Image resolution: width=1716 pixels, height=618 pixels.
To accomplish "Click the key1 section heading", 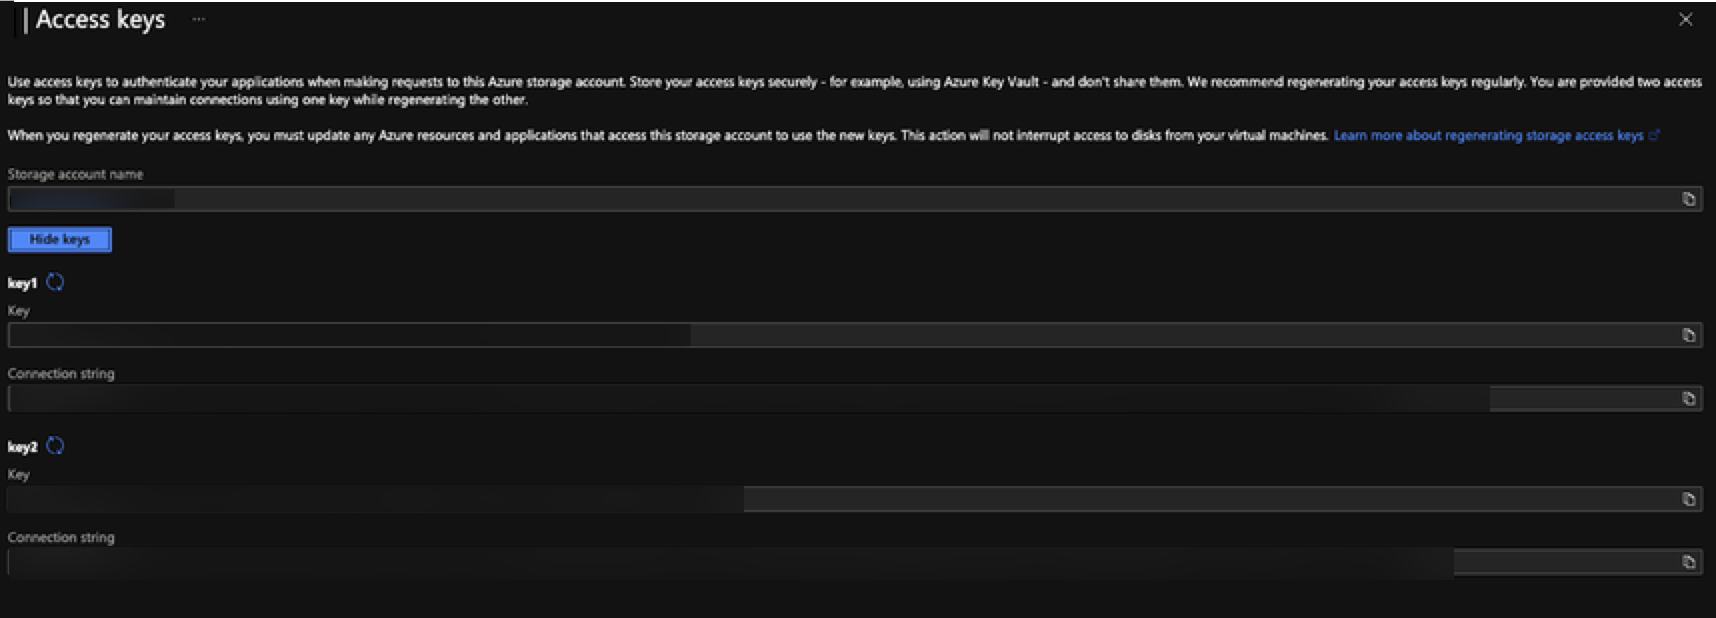I will point(22,283).
